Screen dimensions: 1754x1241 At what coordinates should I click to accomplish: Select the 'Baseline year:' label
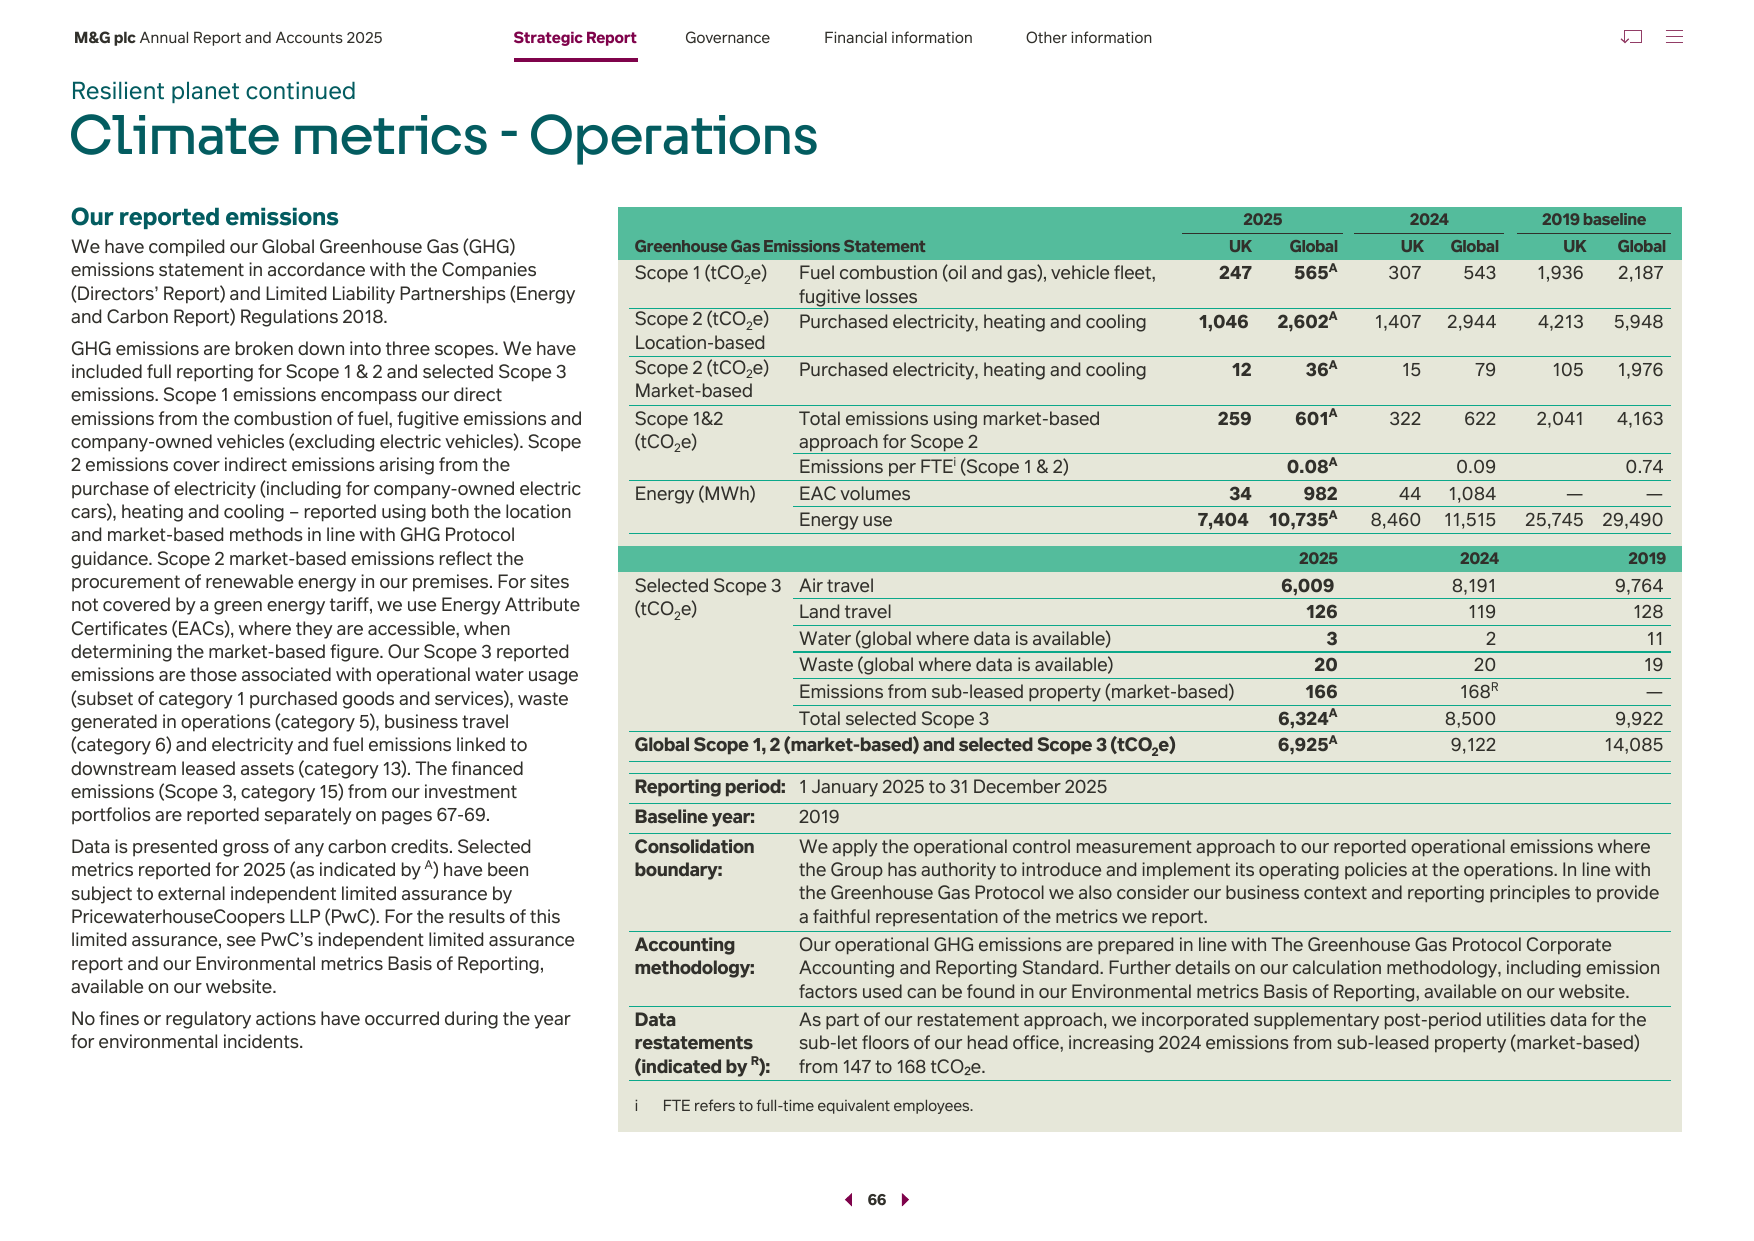click(x=695, y=817)
